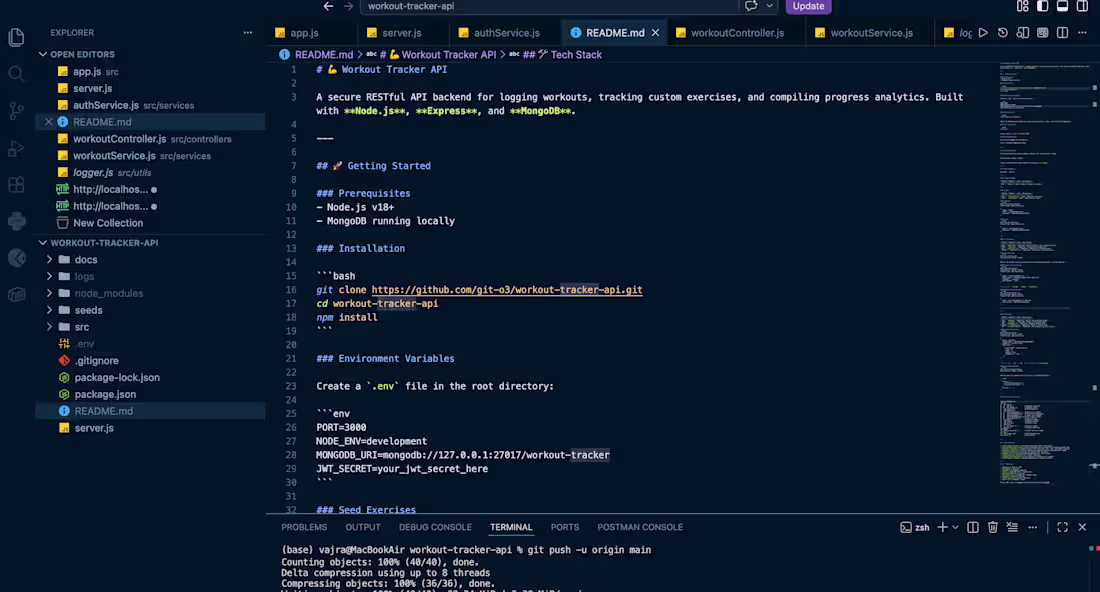Close README.md from Open Editors list
The image size is (1100, 592).
(x=48, y=122)
